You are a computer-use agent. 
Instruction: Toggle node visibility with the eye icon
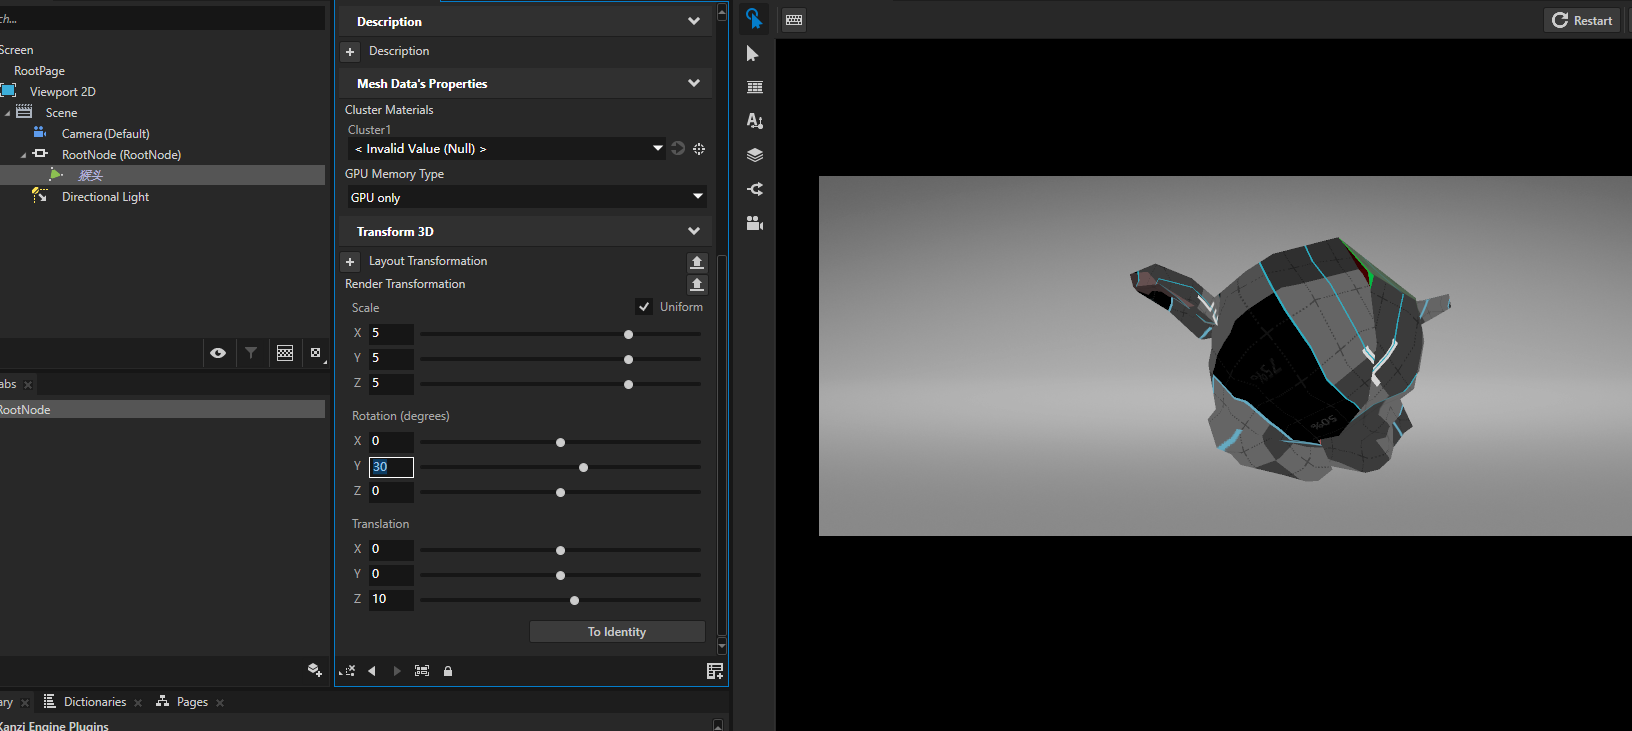pyautogui.click(x=218, y=353)
